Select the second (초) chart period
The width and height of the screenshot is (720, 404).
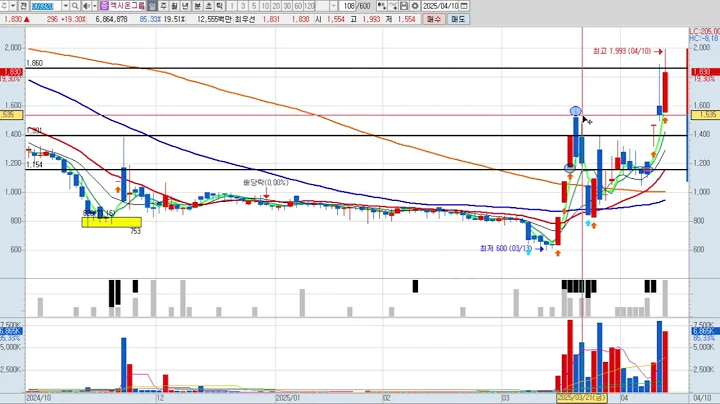pos(208,6)
